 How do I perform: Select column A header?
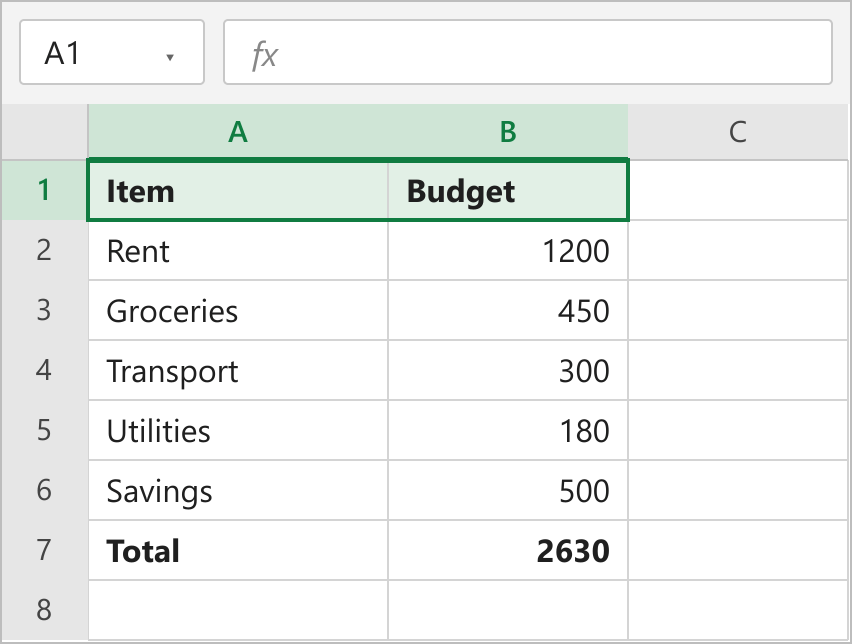point(238,132)
